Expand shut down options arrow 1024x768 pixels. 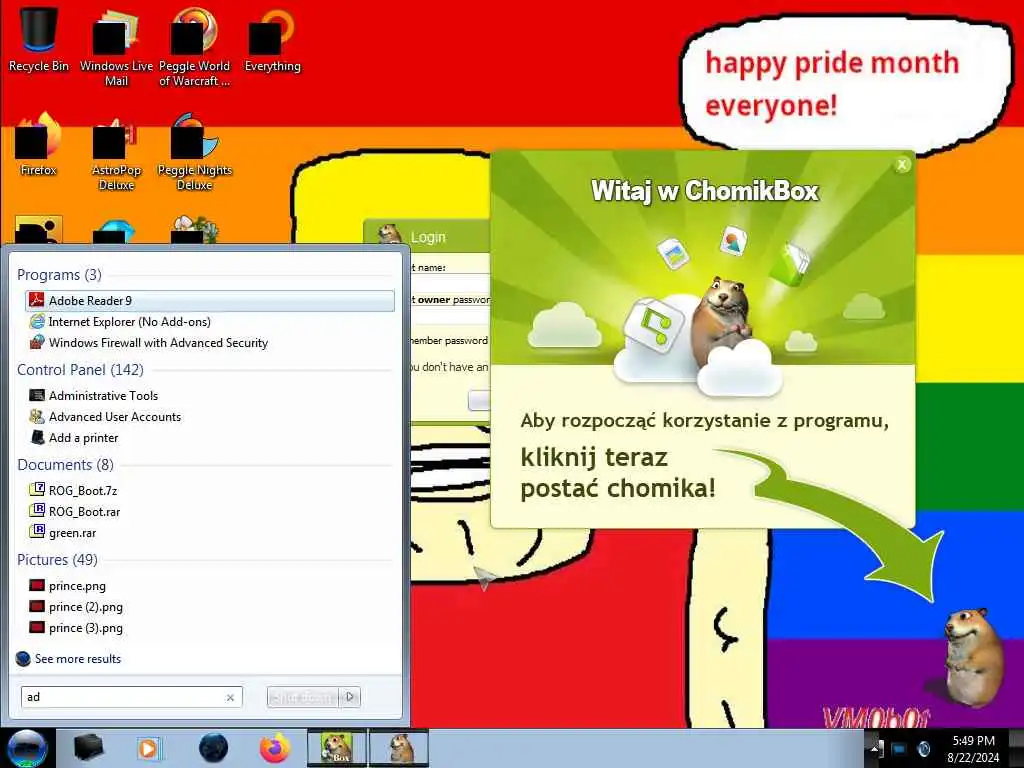click(350, 697)
